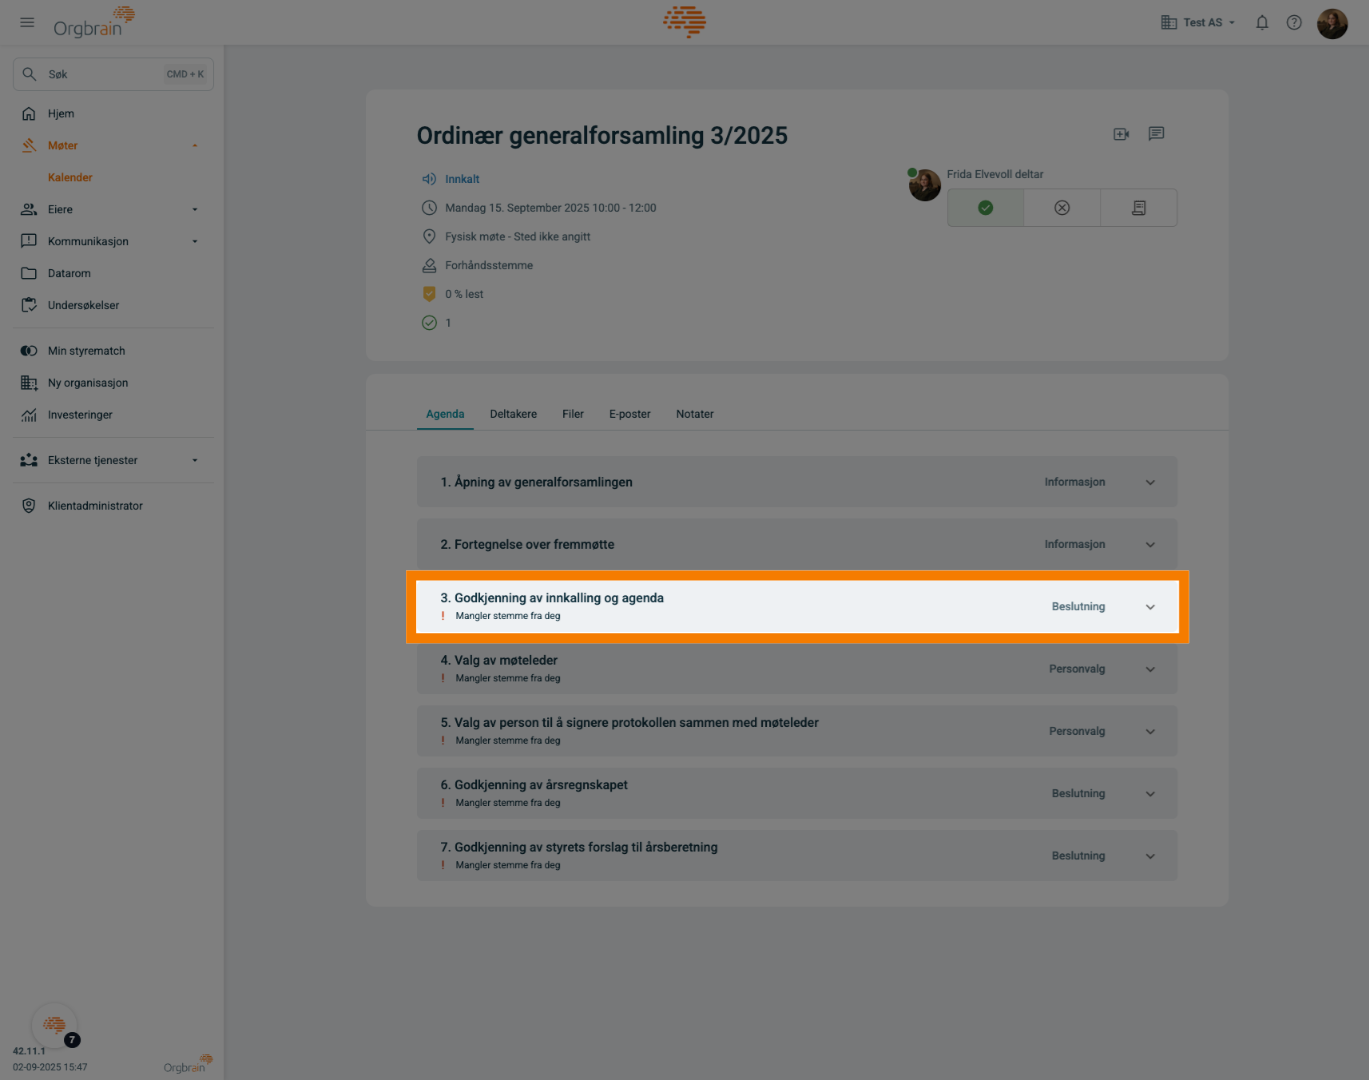Click the help question mark icon
Viewport: 1369px width, 1080px height.
click(x=1294, y=22)
